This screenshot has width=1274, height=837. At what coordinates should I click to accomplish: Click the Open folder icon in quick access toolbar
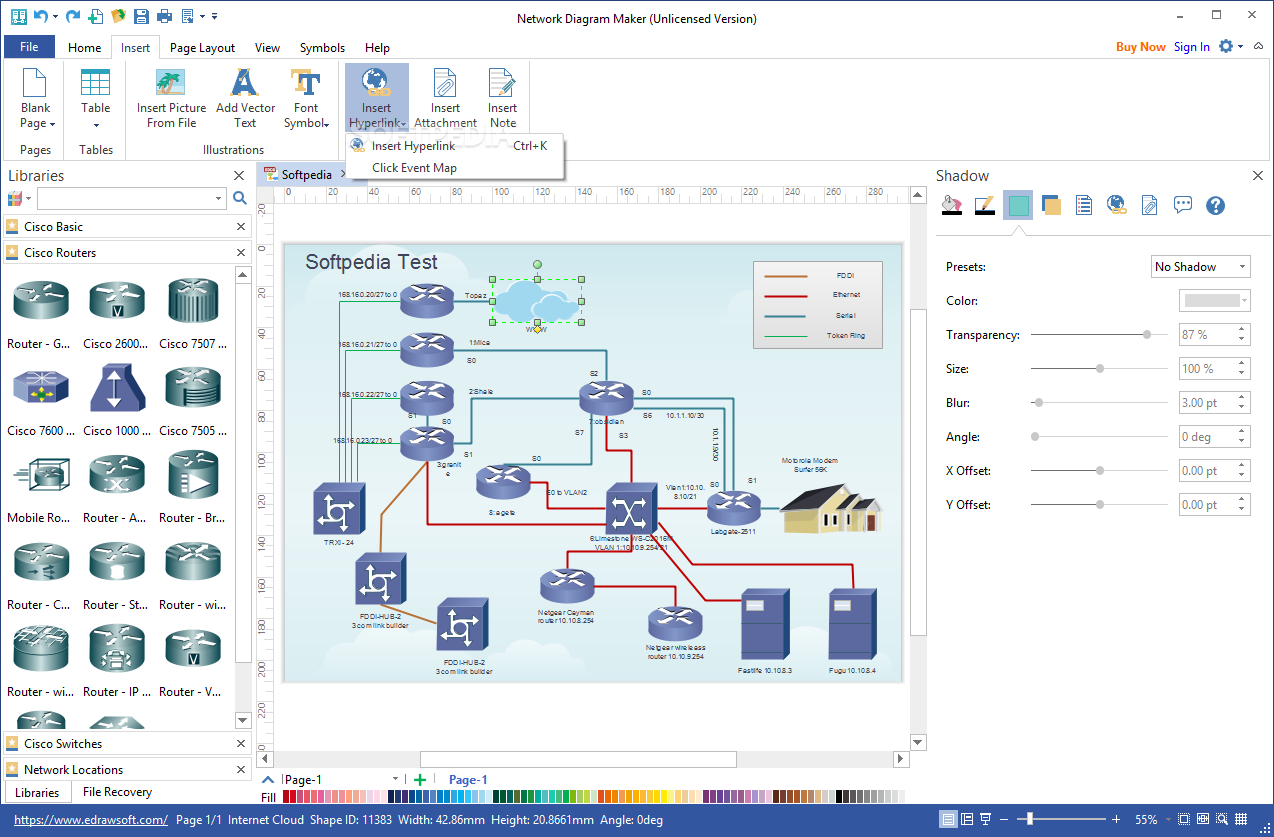pos(118,16)
